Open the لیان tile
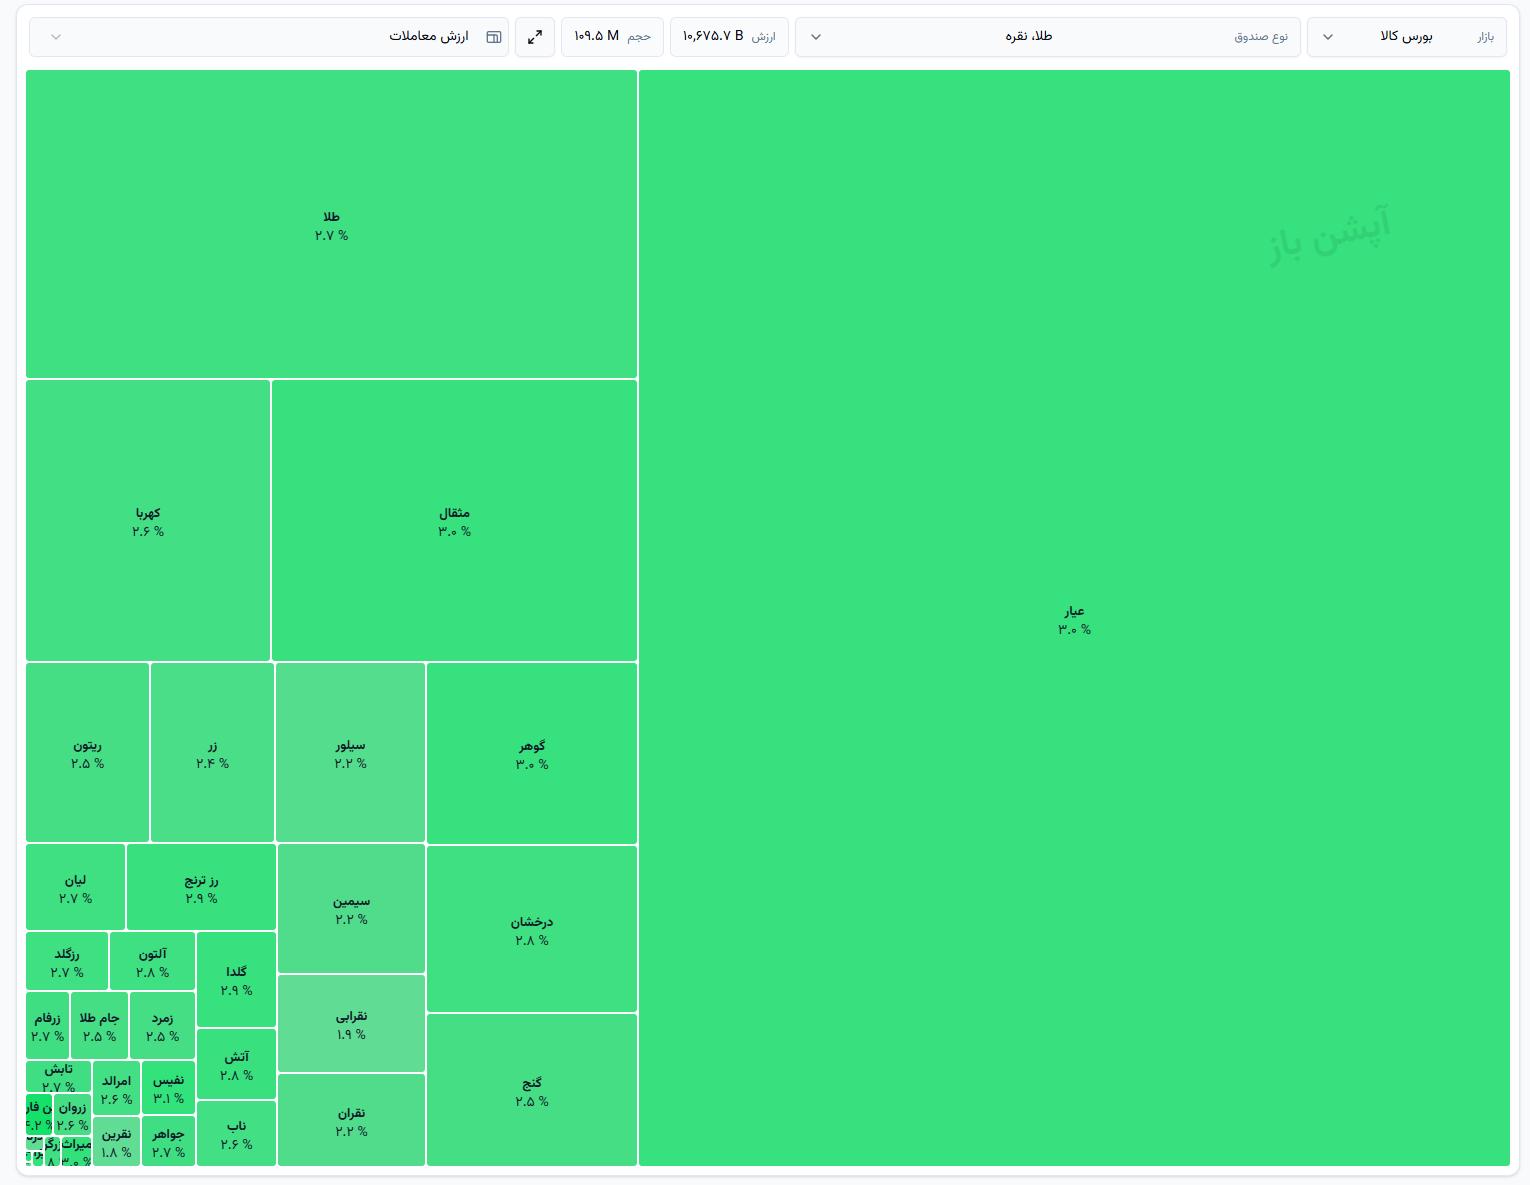 pos(75,887)
